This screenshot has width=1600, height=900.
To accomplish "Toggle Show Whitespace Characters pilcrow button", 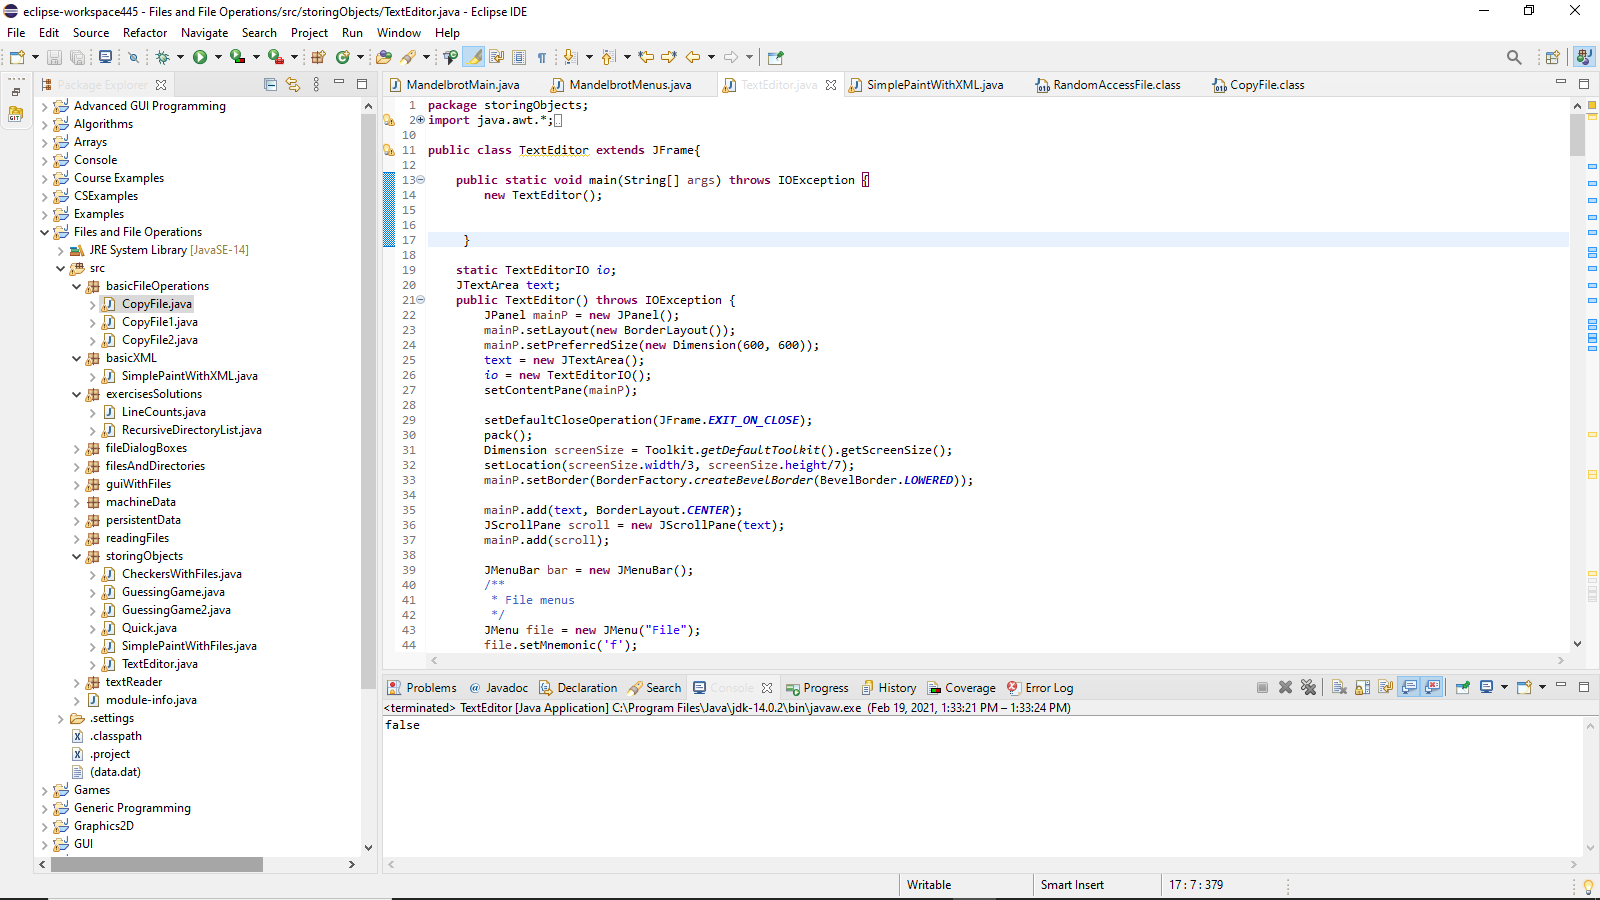I will (x=542, y=57).
